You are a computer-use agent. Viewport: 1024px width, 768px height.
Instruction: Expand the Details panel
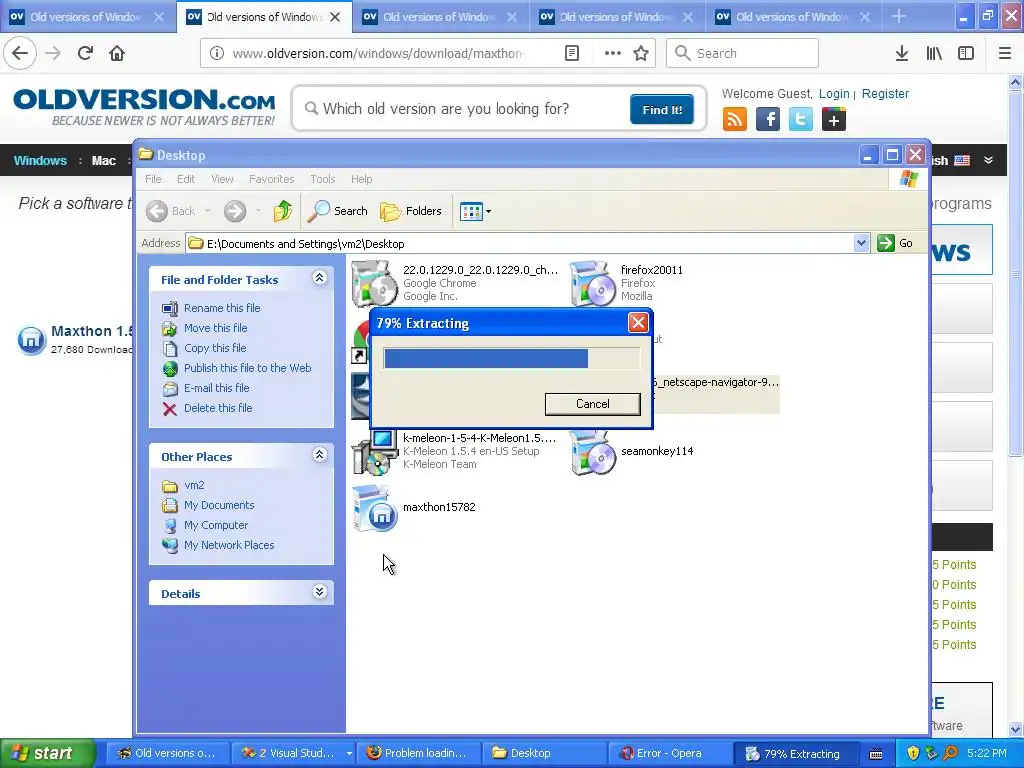319,592
